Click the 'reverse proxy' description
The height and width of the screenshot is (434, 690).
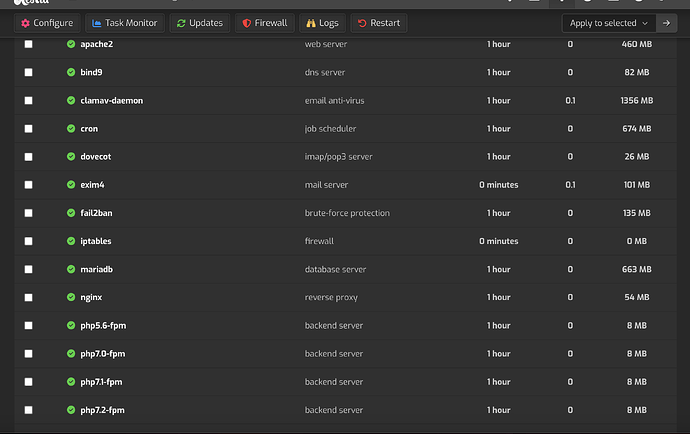331,298
